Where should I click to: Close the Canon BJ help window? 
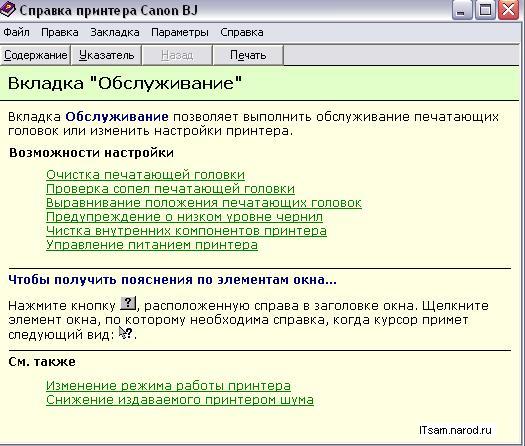pos(509,10)
